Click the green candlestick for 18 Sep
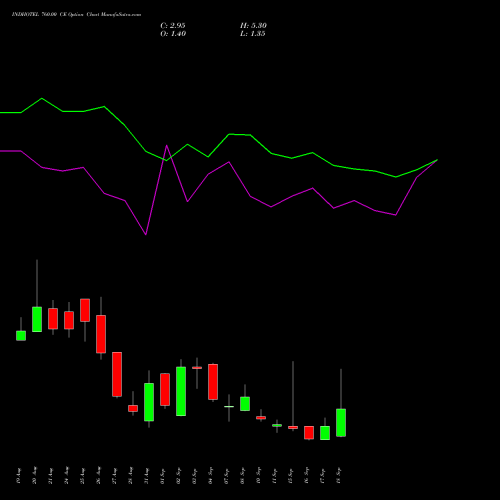The image size is (500, 500). coord(341,422)
